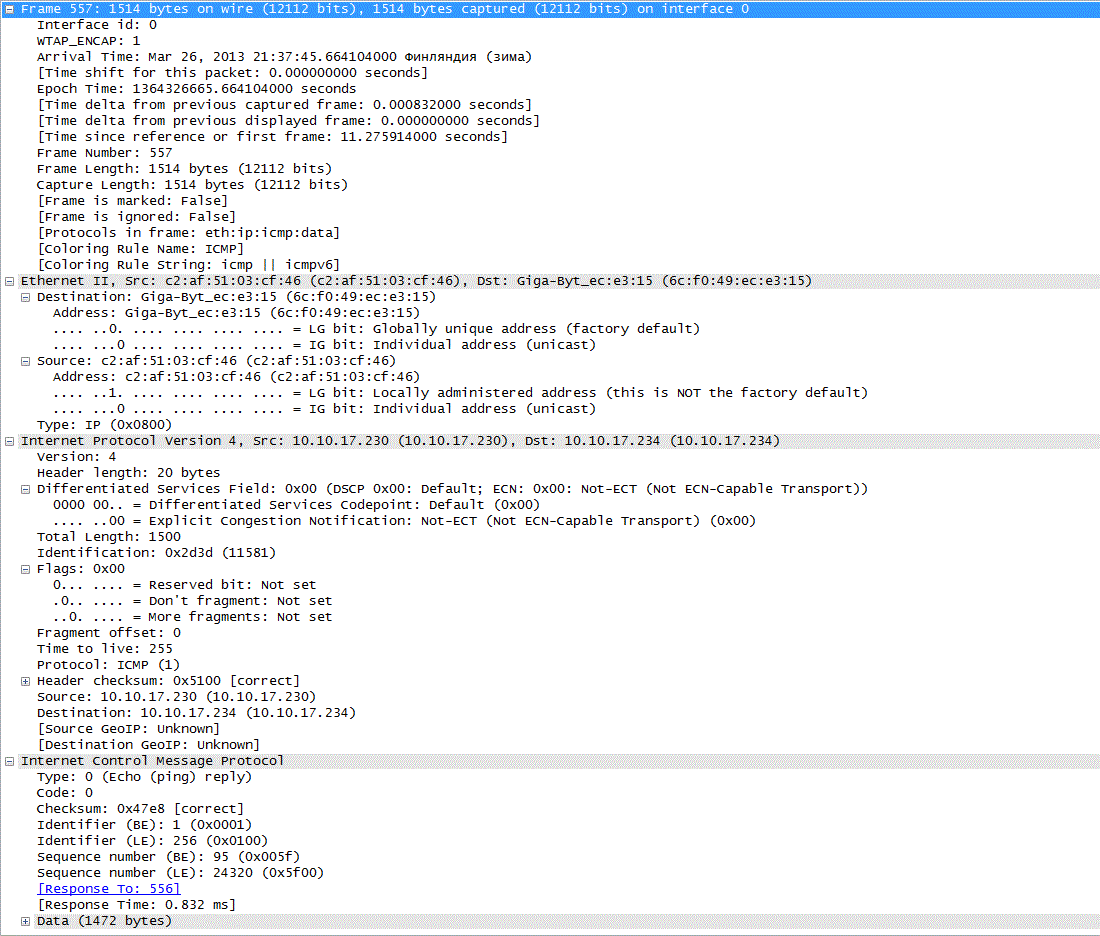The height and width of the screenshot is (936, 1100).
Task: Collapse the Flags: 0x00 subtree toggle
Action: point(25,570)
